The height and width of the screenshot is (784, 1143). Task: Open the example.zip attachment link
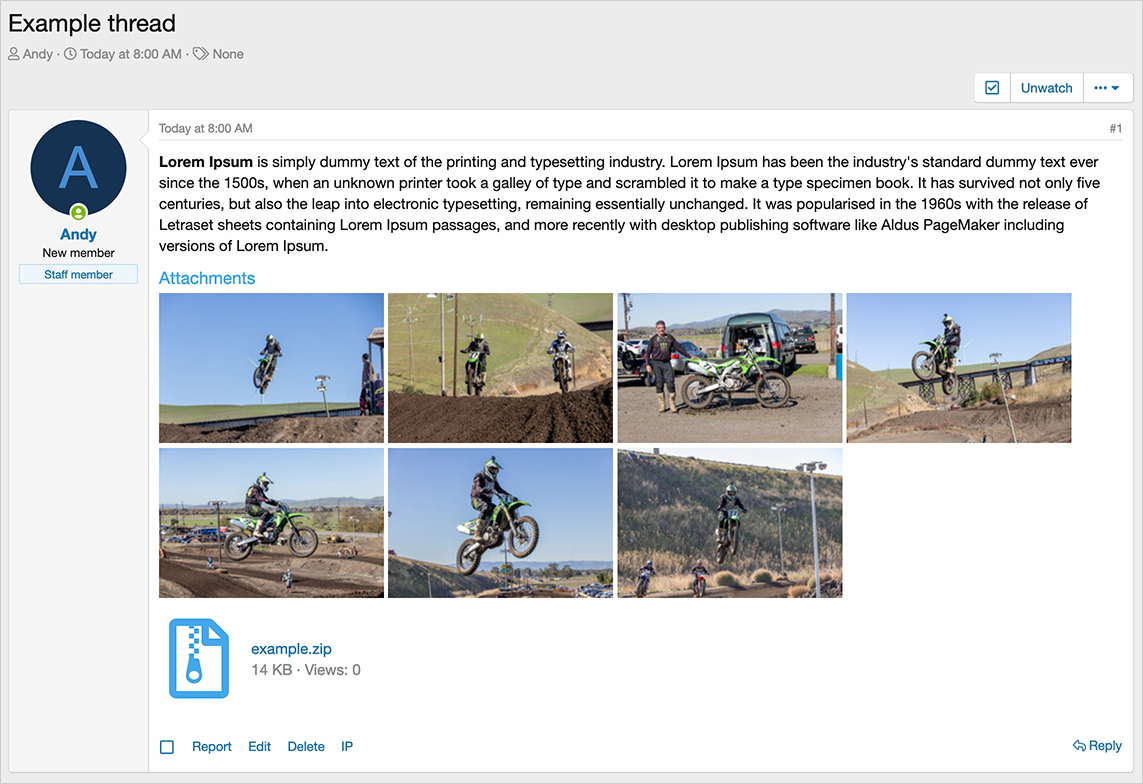tap(291, 648)
